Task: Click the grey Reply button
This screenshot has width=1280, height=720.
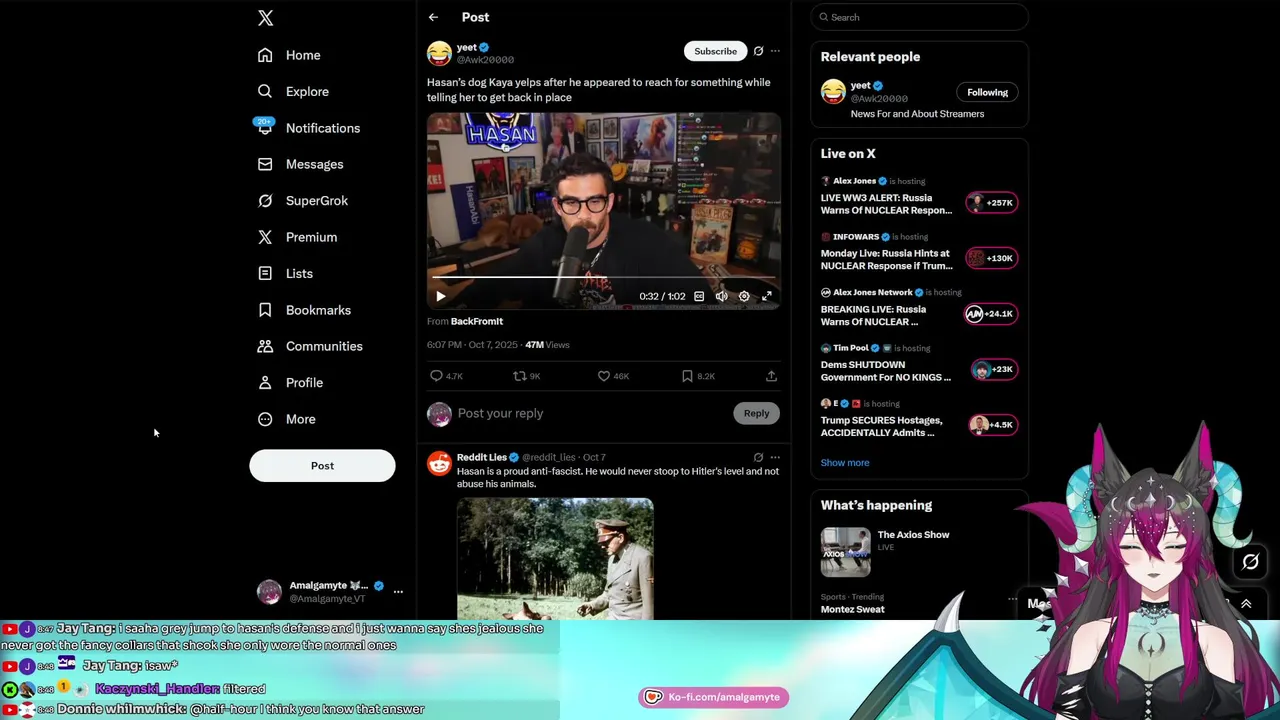Action: 756,413
